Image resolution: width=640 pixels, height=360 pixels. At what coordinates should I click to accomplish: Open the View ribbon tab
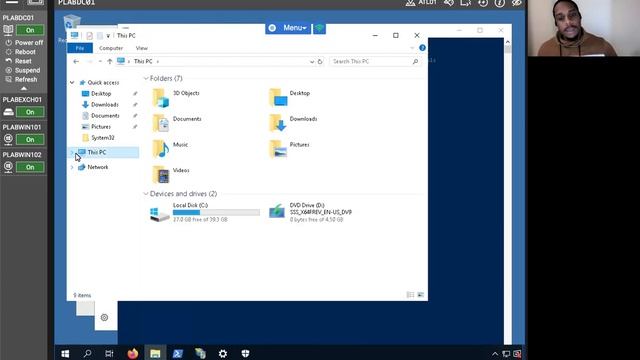pos(142,48)
